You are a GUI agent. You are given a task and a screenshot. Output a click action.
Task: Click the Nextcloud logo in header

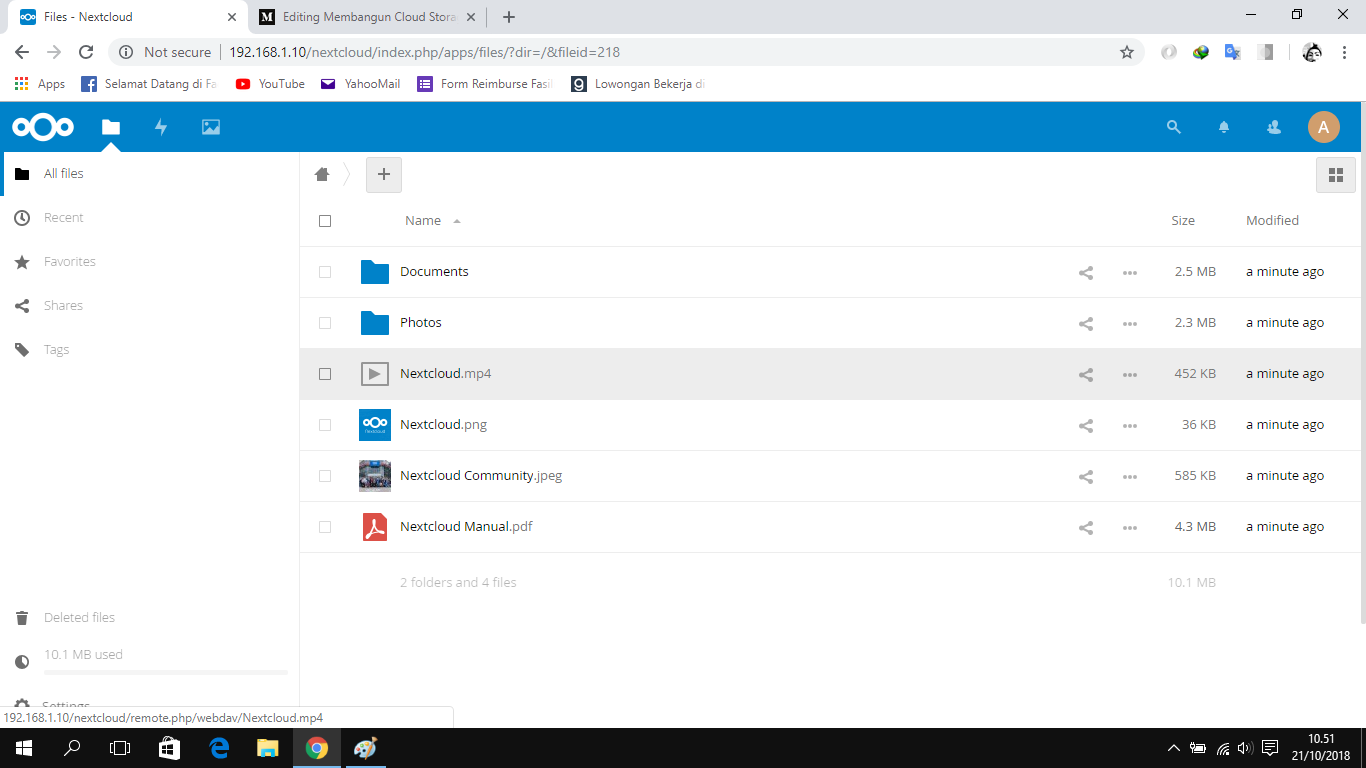click(x=43, y=127)
